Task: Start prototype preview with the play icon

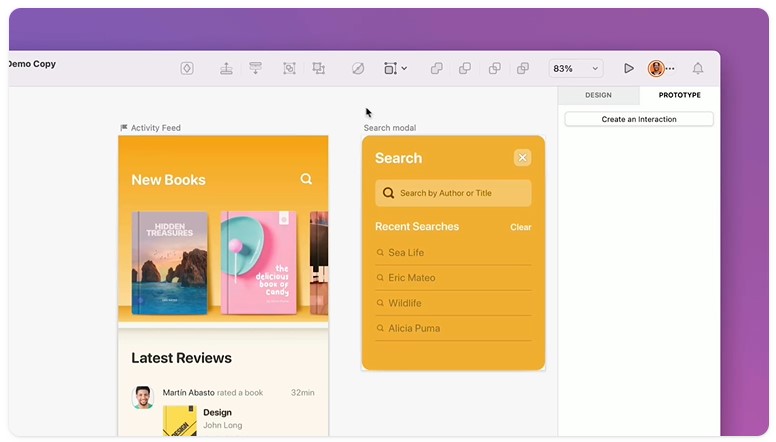Action: pos(629,68)
